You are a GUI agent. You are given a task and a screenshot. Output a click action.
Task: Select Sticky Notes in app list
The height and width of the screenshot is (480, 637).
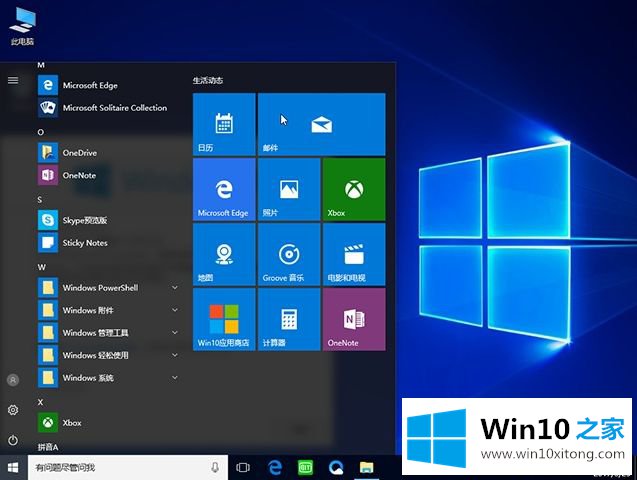(85, 243)
